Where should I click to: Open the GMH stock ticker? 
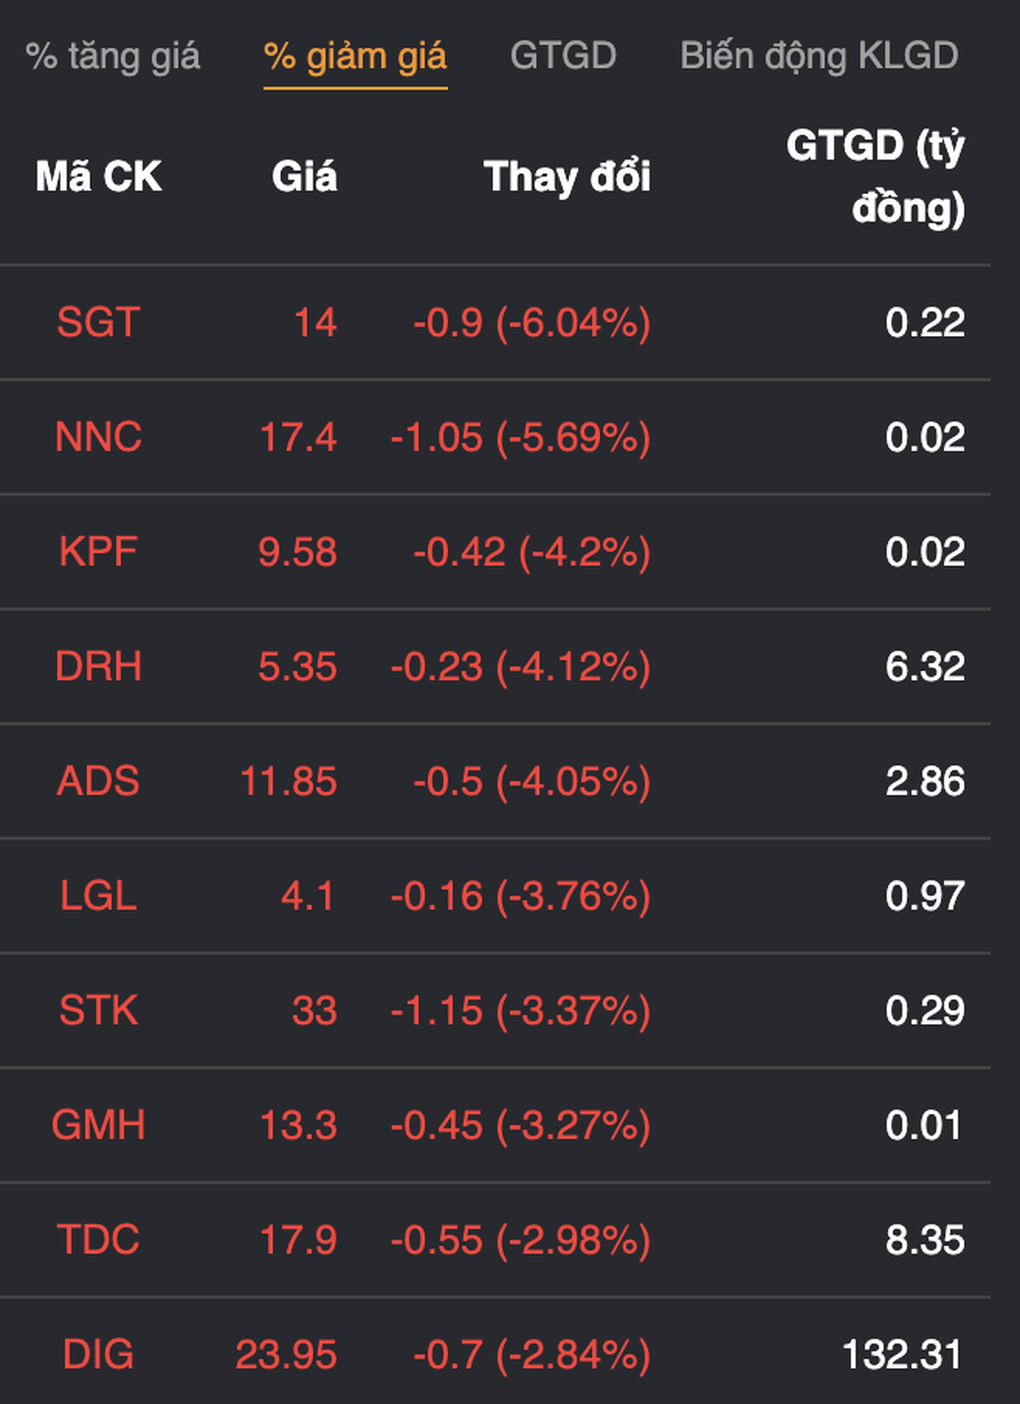point(98,1126)
